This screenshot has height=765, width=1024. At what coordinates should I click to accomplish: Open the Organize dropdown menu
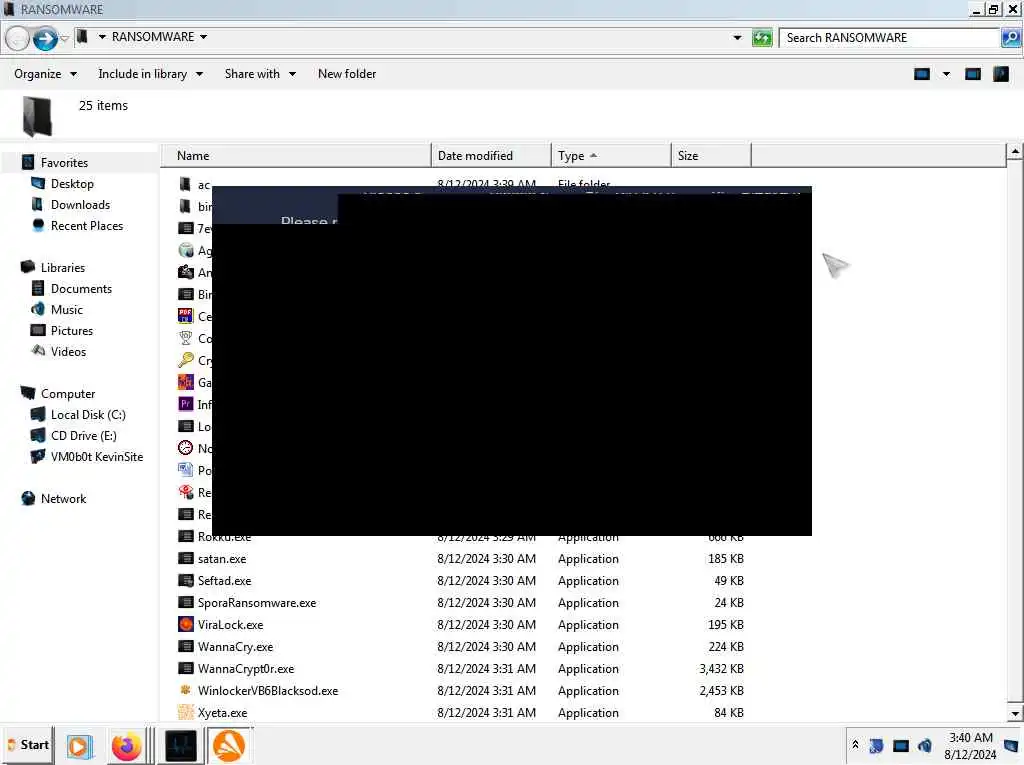coord(45,74)
